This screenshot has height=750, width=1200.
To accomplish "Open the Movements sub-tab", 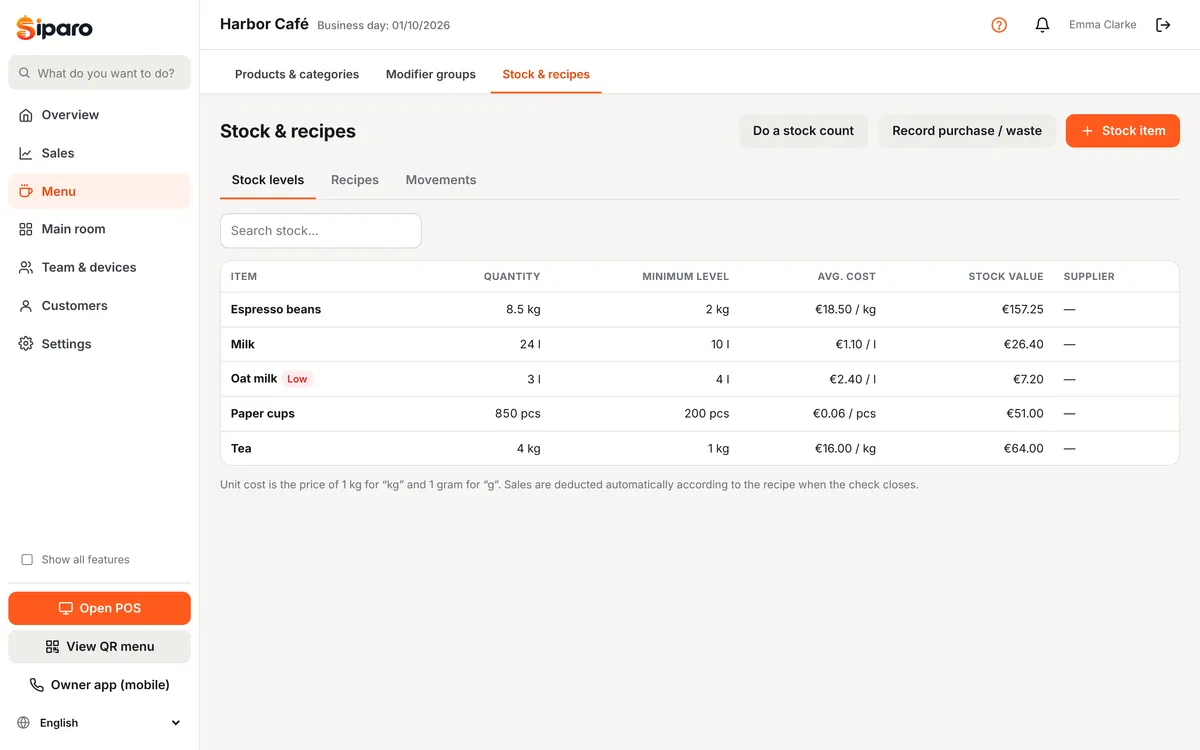I will click(441, 180).
